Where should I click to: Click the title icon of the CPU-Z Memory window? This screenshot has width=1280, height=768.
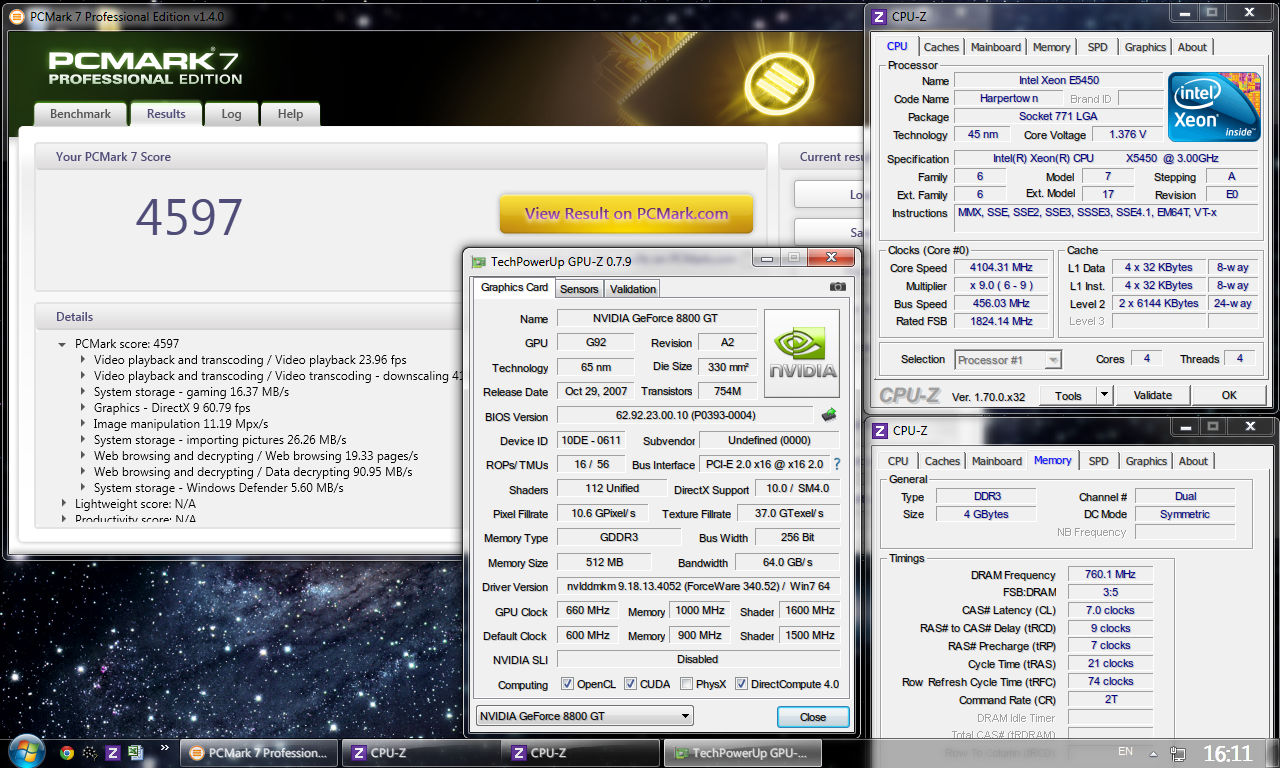pyautogui.click(x=880, y=431)
